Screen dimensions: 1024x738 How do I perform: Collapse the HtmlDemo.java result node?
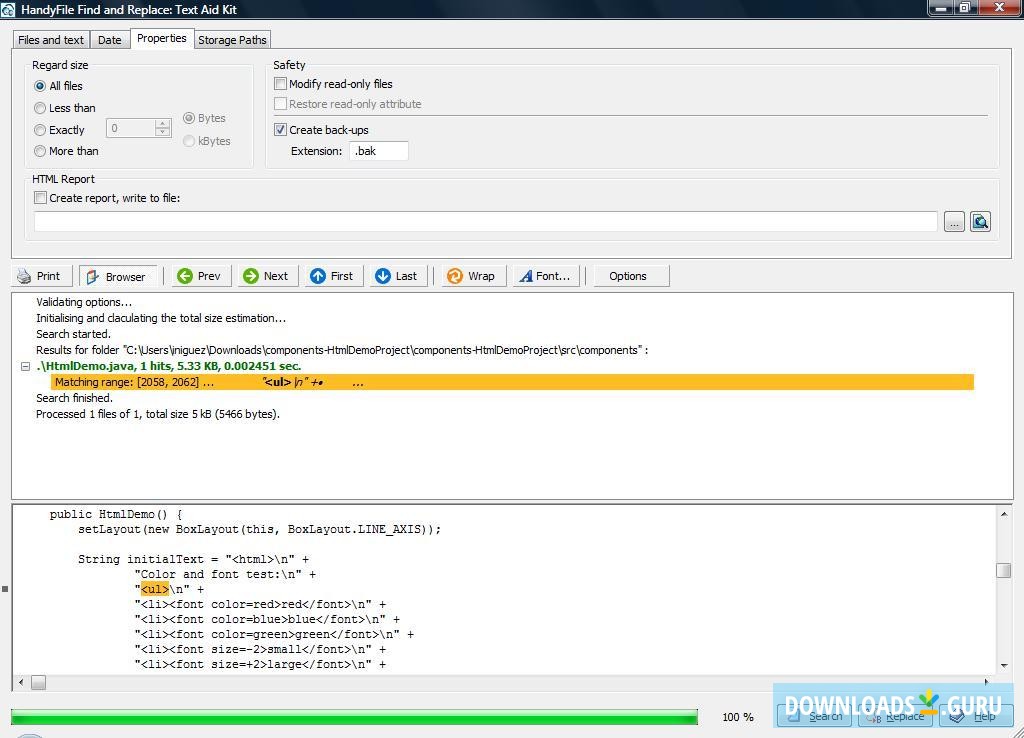[25, 366]
